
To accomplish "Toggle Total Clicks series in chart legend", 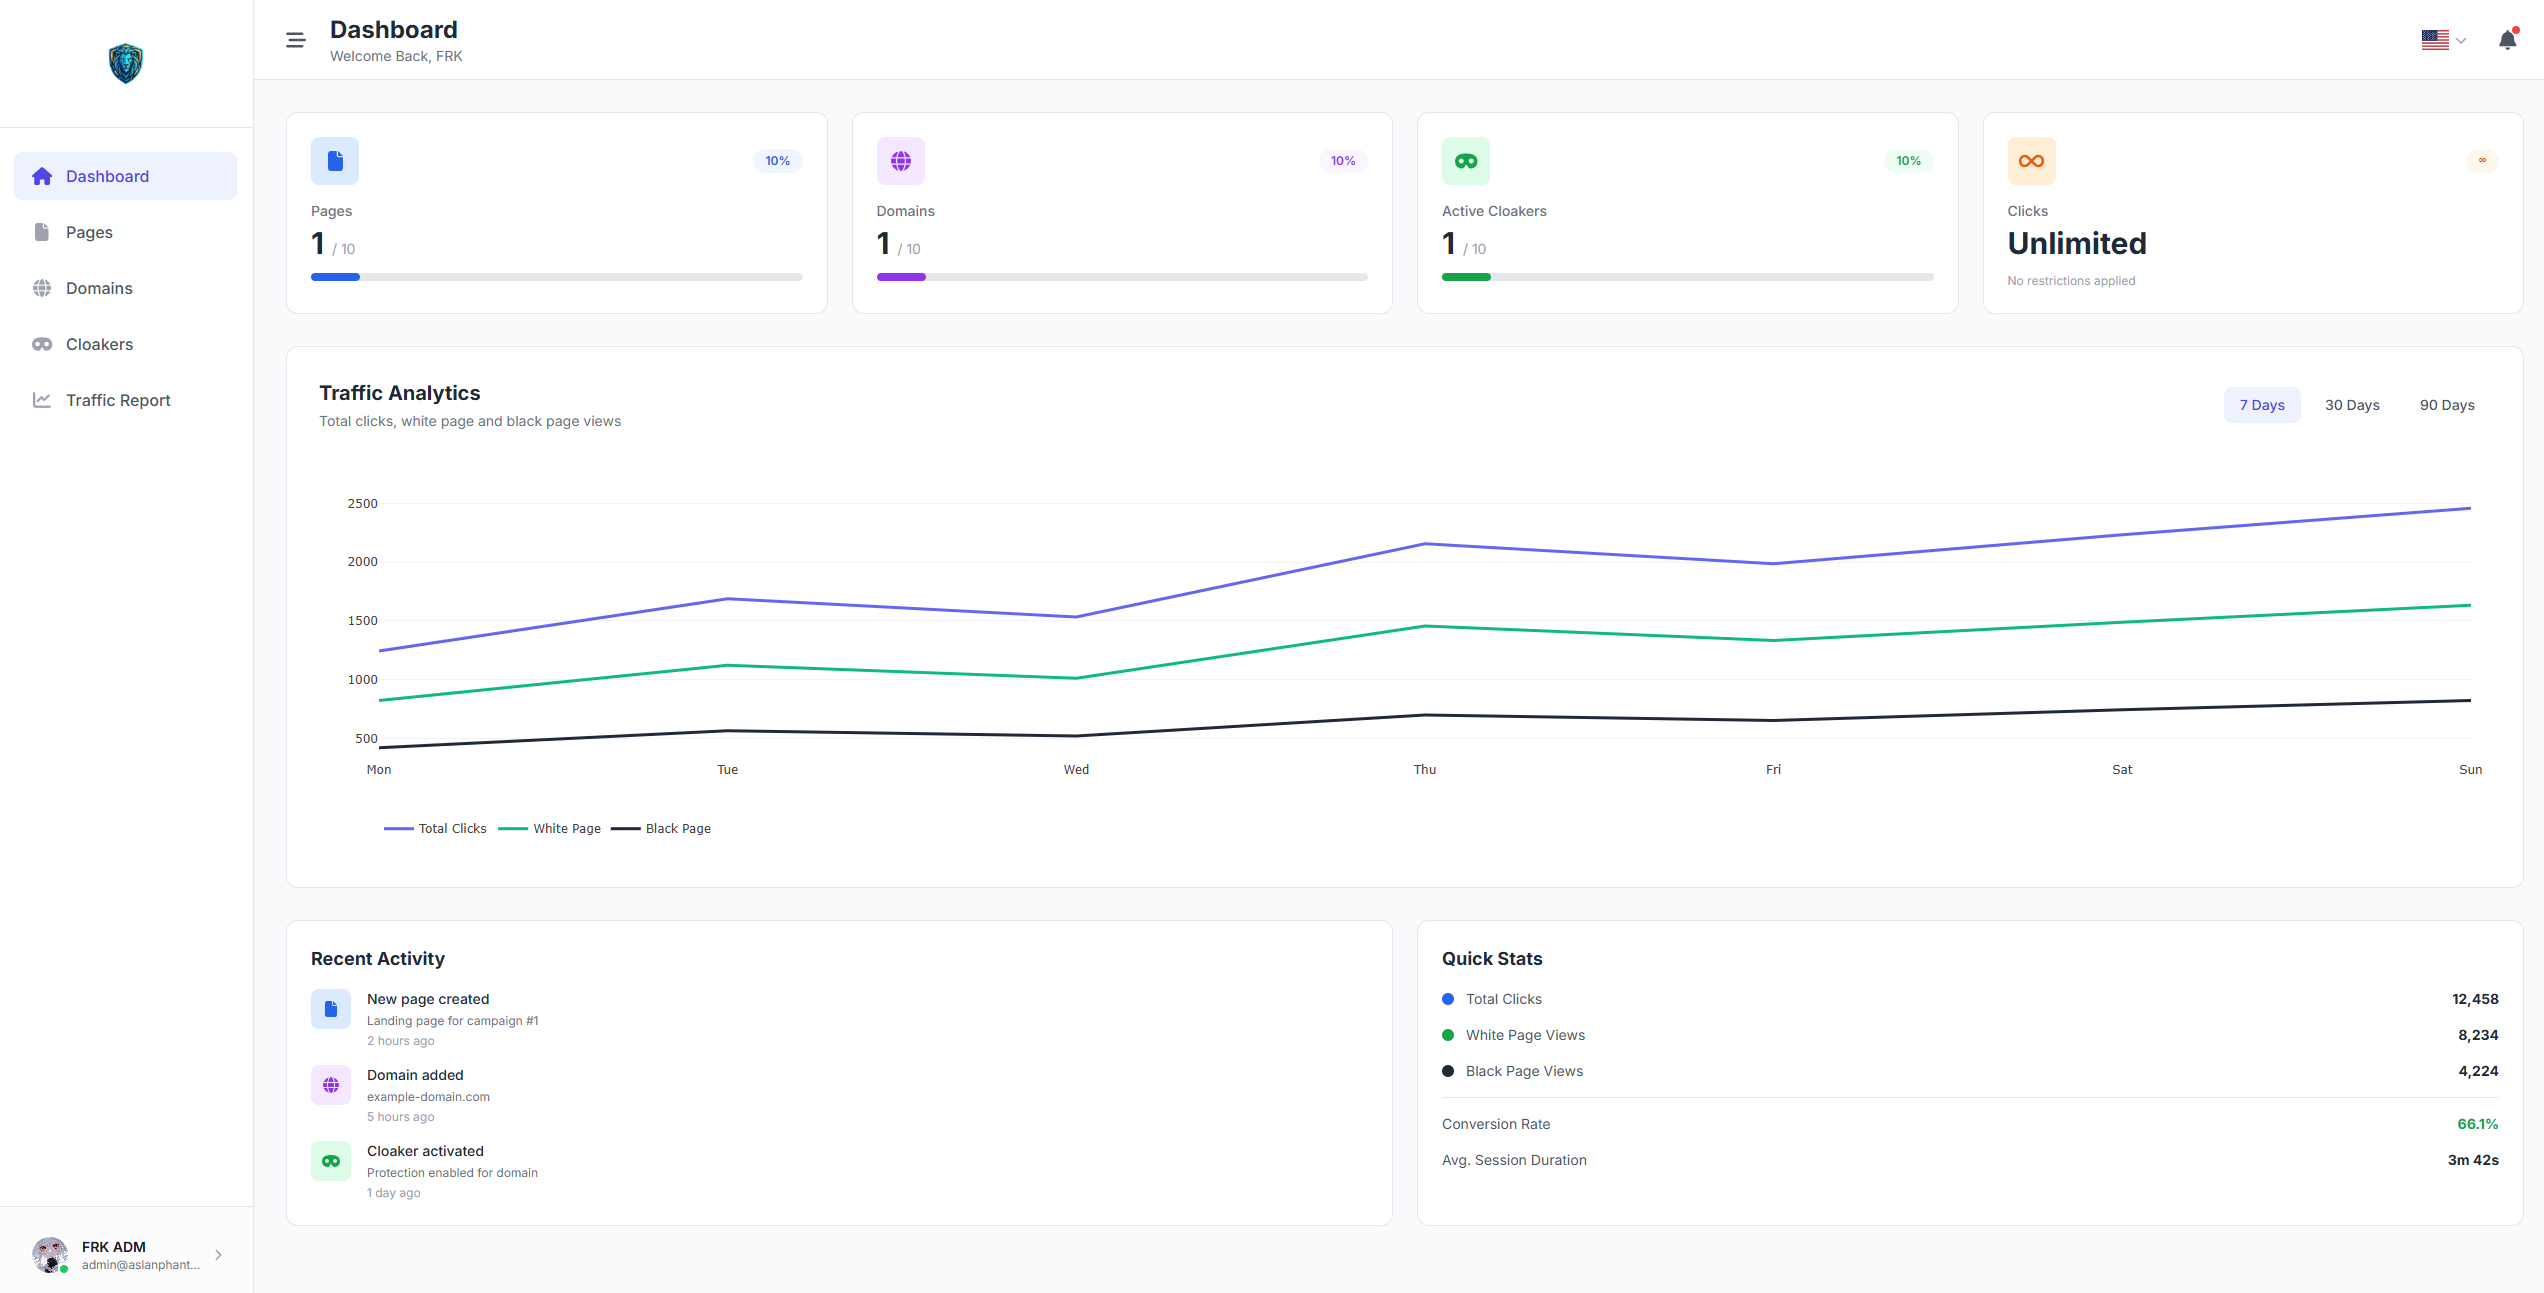I will point(436,828).
